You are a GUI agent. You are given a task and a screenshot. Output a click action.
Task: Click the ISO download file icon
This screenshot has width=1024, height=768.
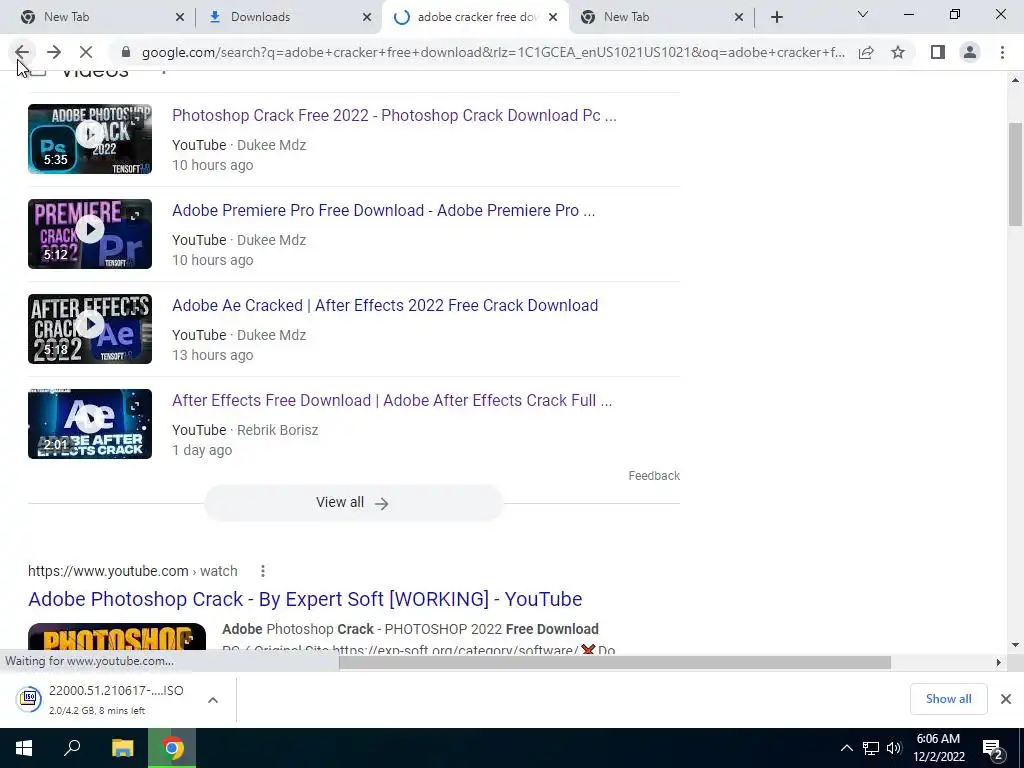pyautogui.click(x=29, y=699)
